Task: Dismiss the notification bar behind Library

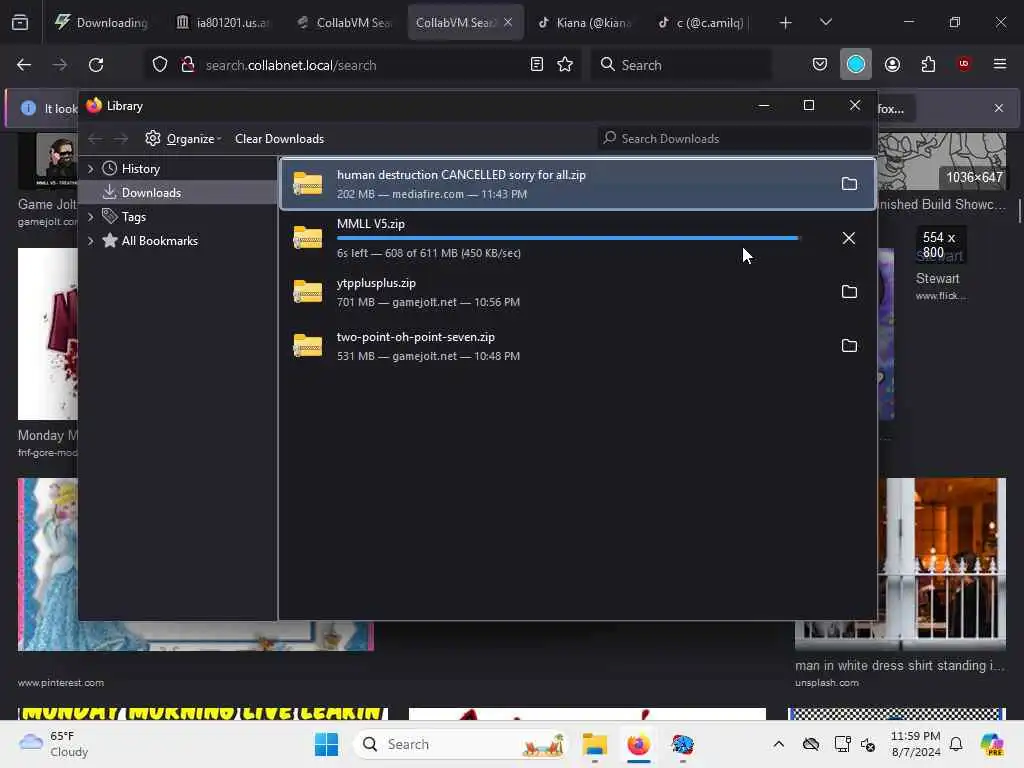Action: click(x=999, y=108)
